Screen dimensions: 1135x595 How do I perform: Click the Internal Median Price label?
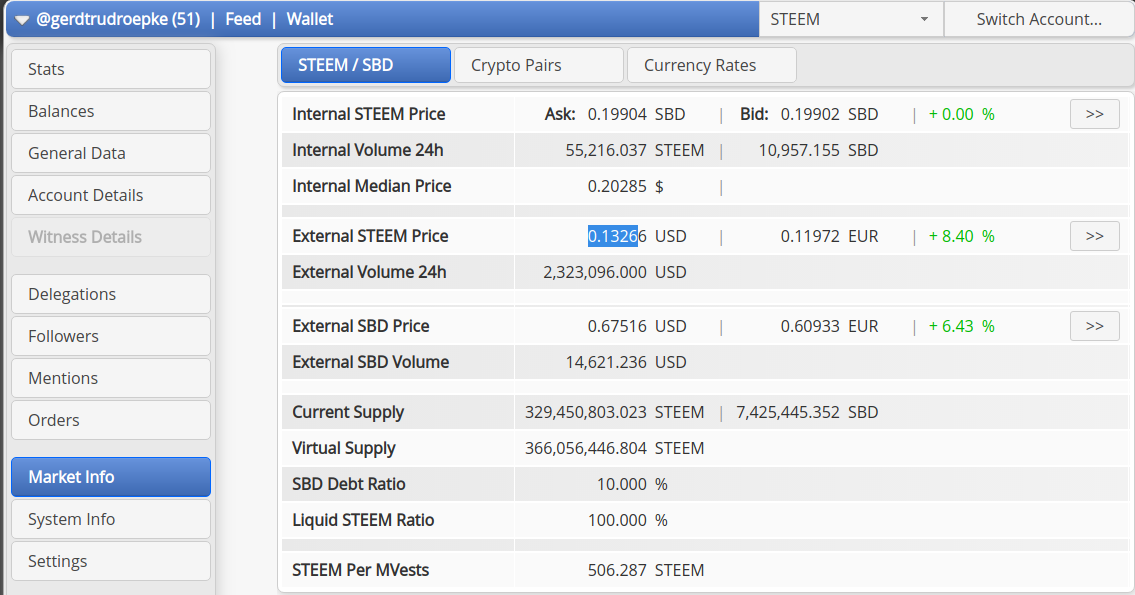372,187
